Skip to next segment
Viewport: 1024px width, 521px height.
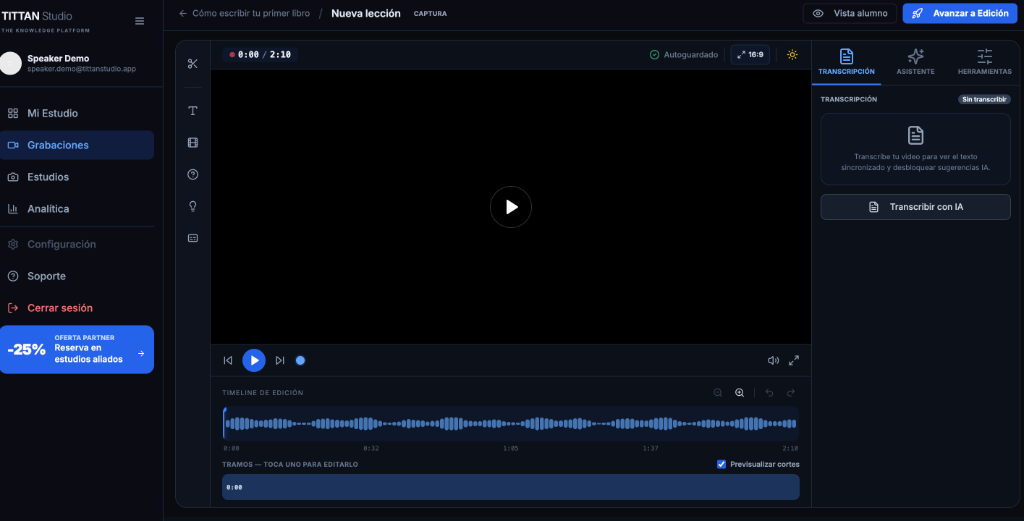280,360
